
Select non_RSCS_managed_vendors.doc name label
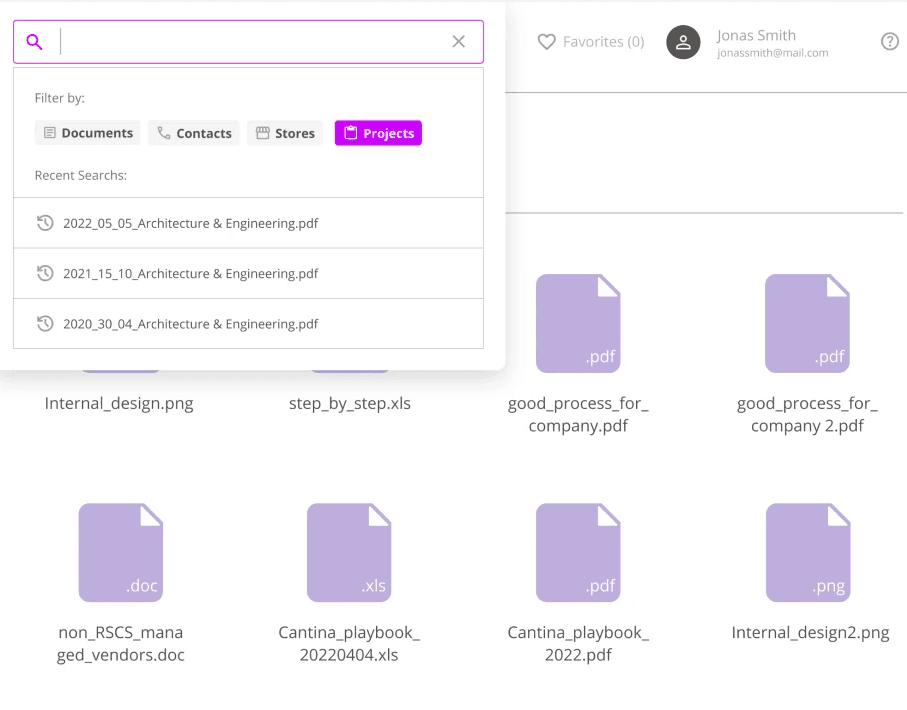[120, 643]
